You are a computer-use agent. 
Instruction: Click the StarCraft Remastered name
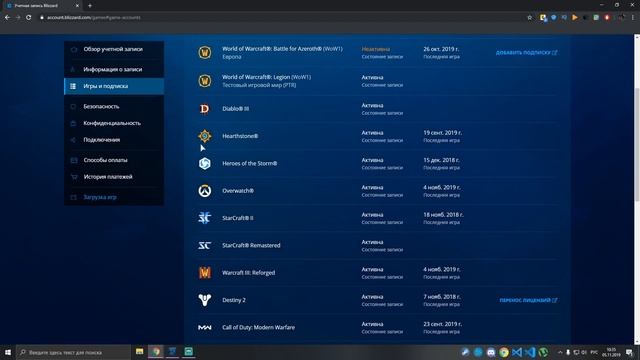[251, 245]
